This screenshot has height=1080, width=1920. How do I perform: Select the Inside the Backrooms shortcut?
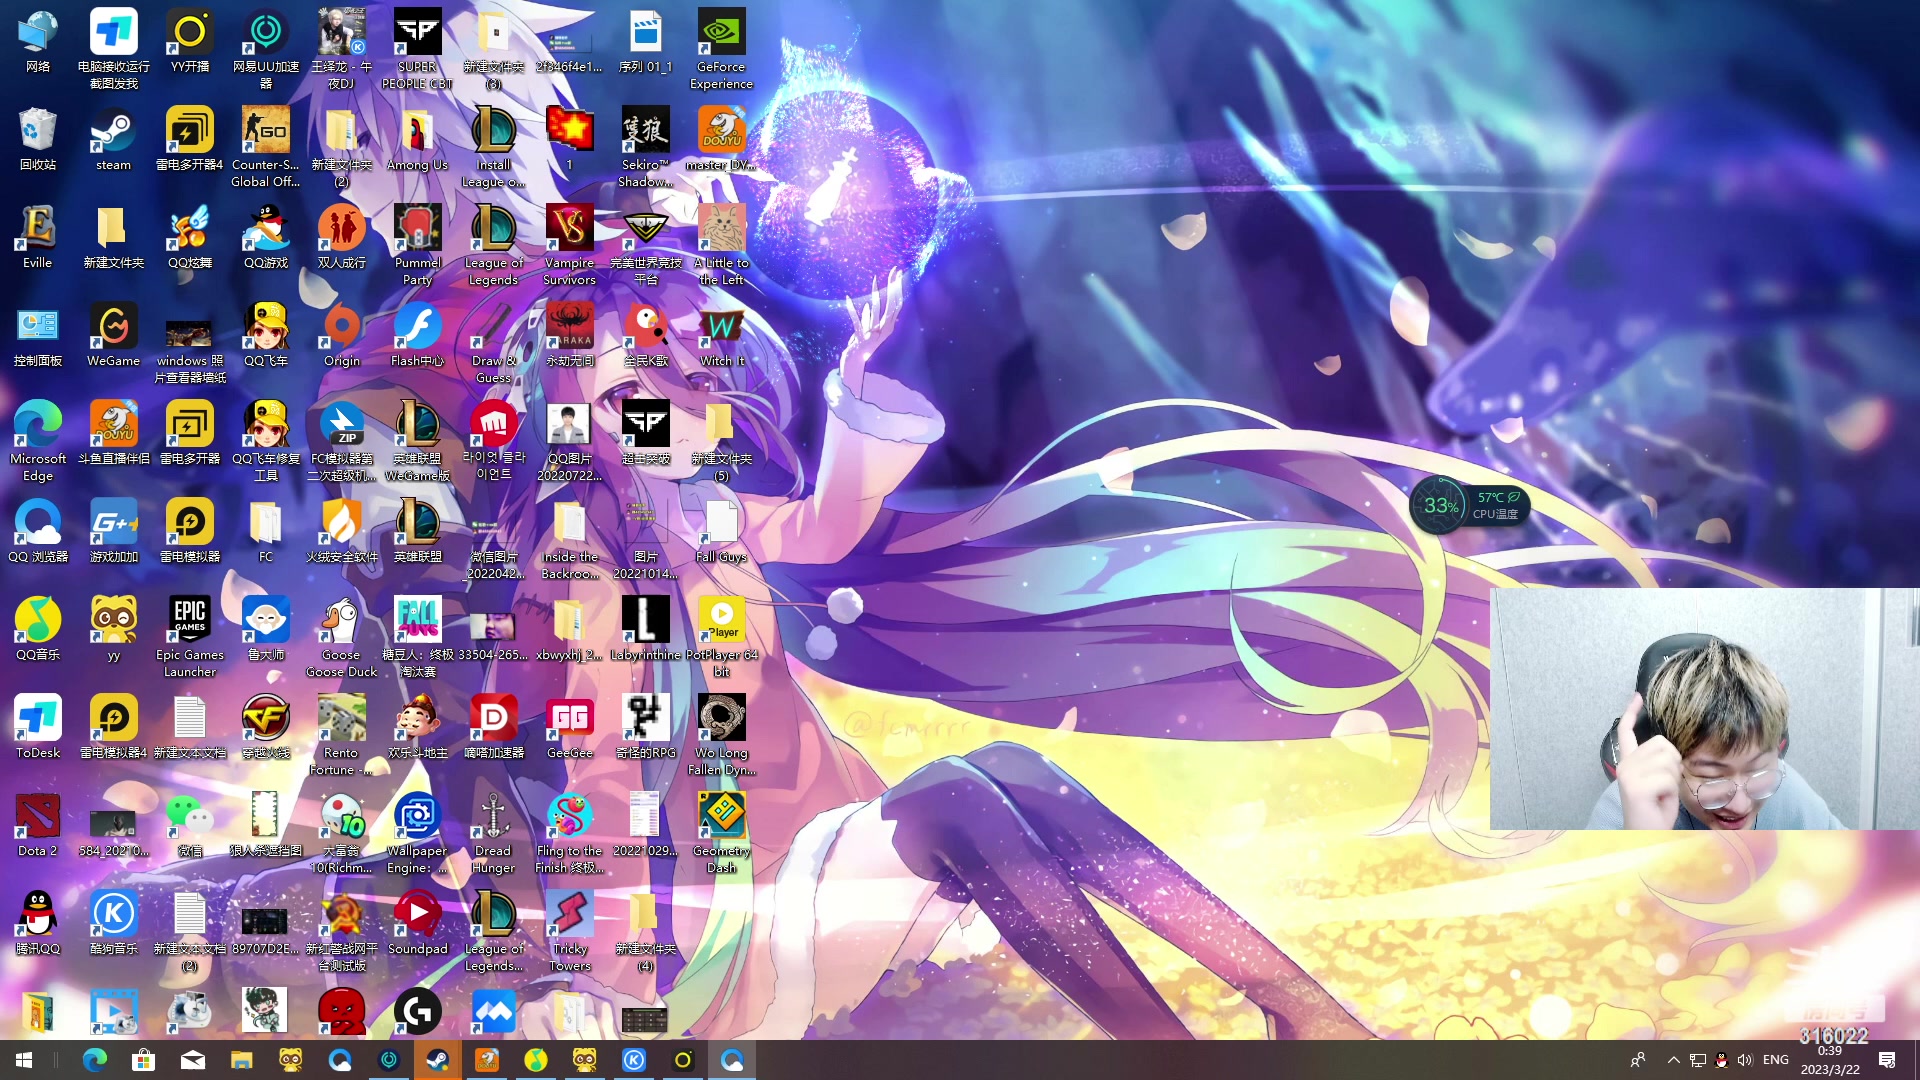click(x=569, y=540)
